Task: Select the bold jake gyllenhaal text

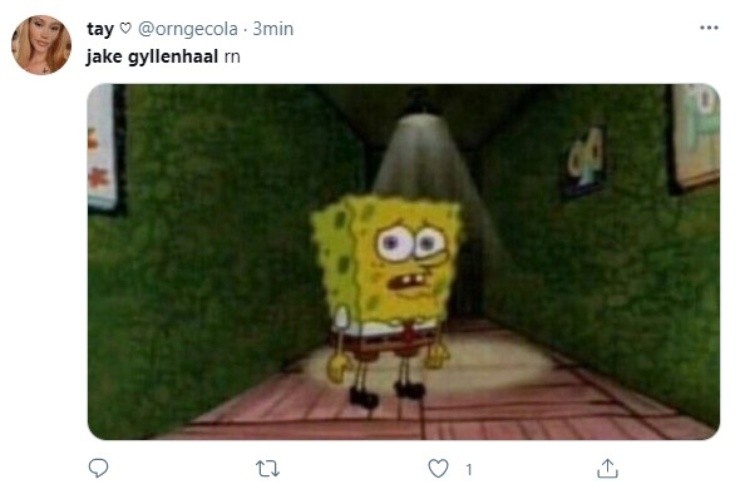Action: (x=152, y=57)
